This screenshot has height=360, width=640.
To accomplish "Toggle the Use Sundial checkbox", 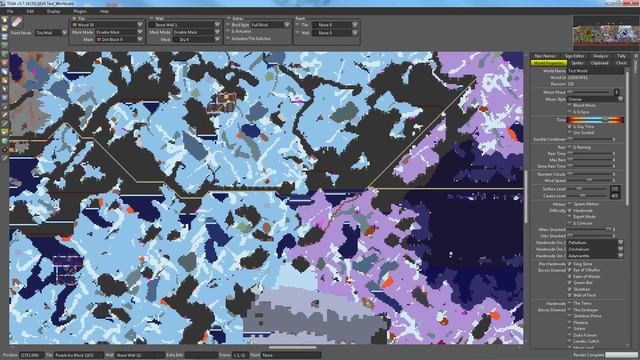I will tap(570, 133).
